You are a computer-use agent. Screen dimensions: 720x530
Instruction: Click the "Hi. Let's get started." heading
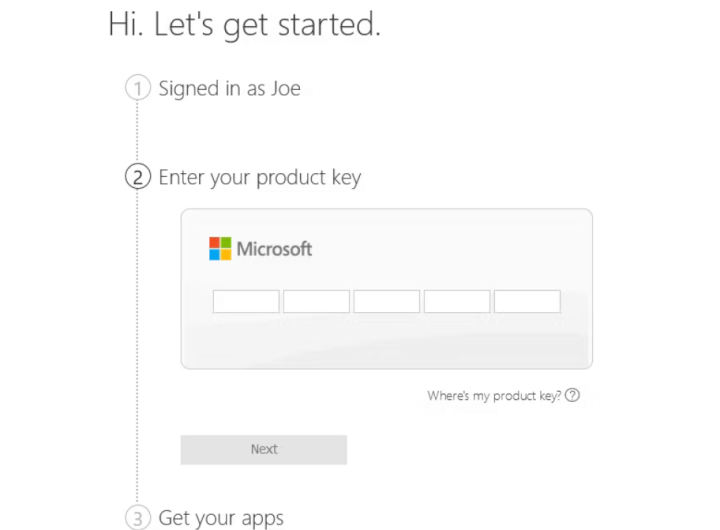pos(244,25)
